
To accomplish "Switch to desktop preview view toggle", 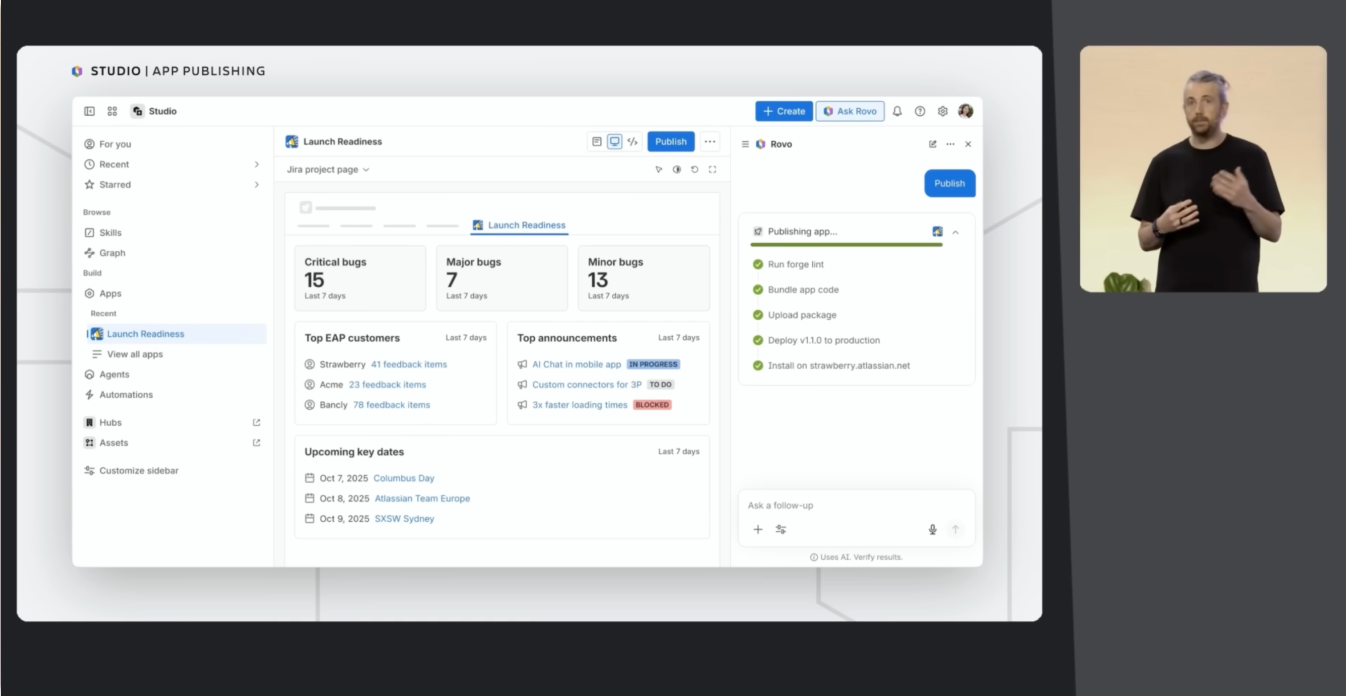I will [x=614, y=142].
